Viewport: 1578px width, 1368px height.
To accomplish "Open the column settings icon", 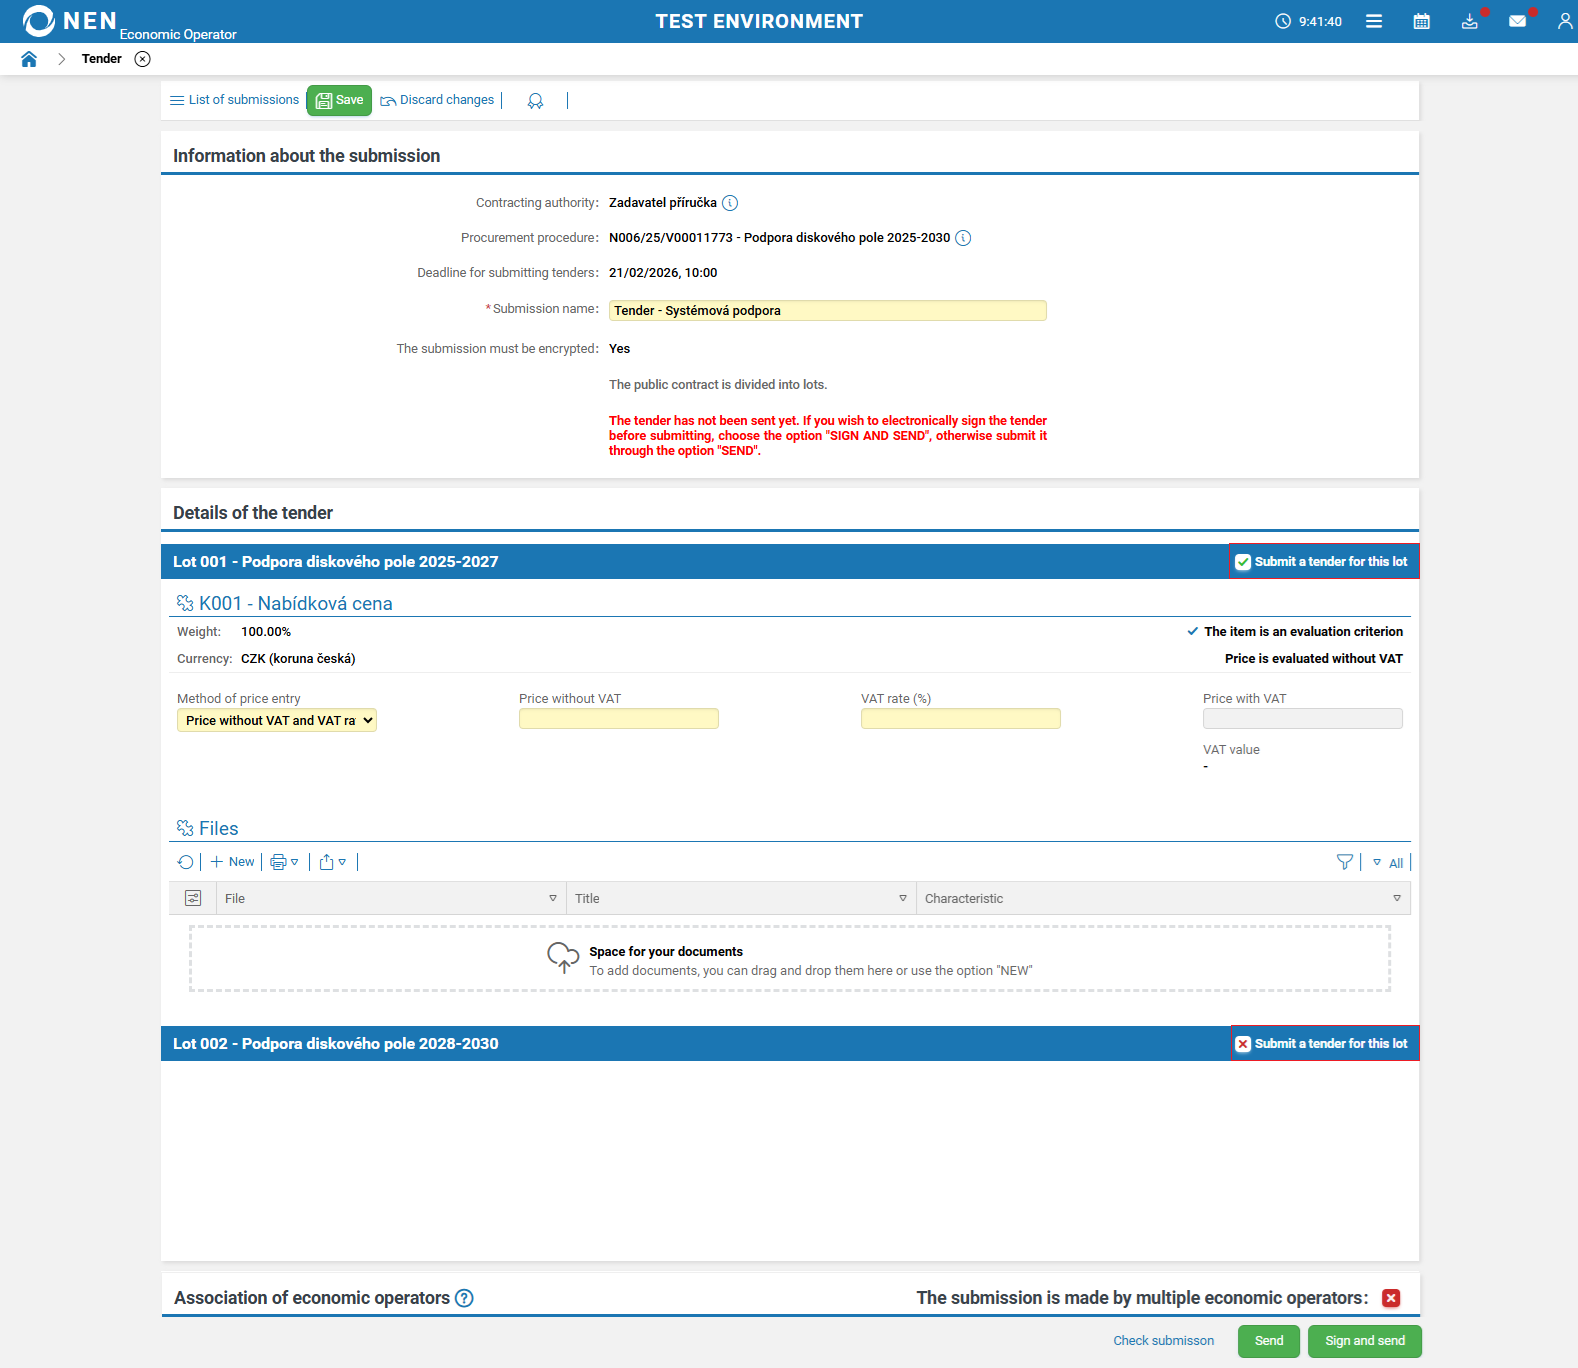I will (193, 898).
